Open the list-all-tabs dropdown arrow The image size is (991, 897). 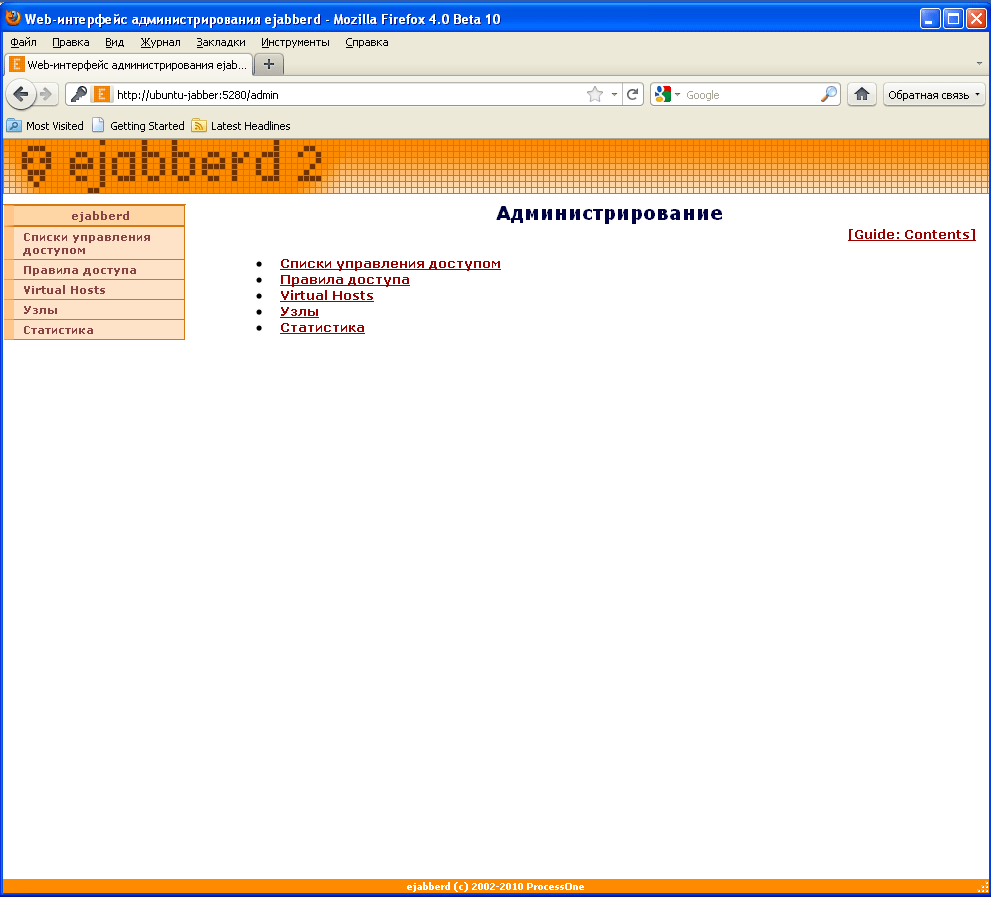pos(979,63)
